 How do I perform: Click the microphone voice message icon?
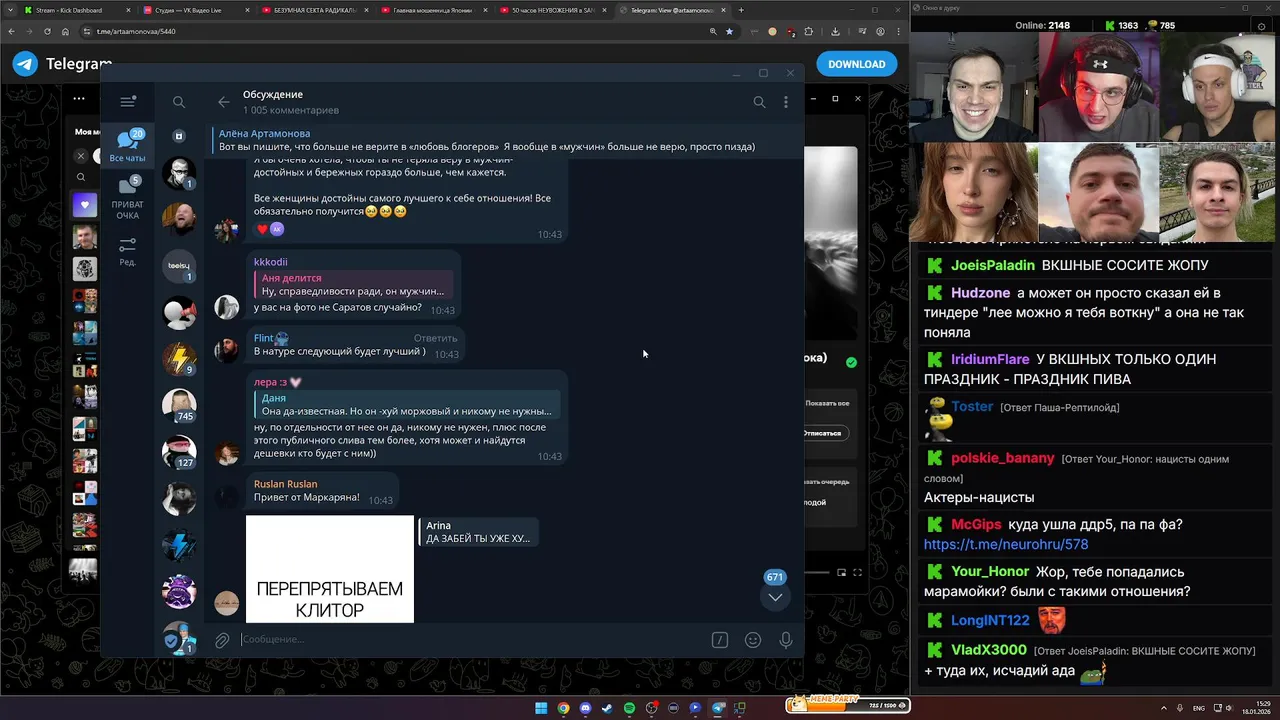pyautogui.click(x=786, y=640)
